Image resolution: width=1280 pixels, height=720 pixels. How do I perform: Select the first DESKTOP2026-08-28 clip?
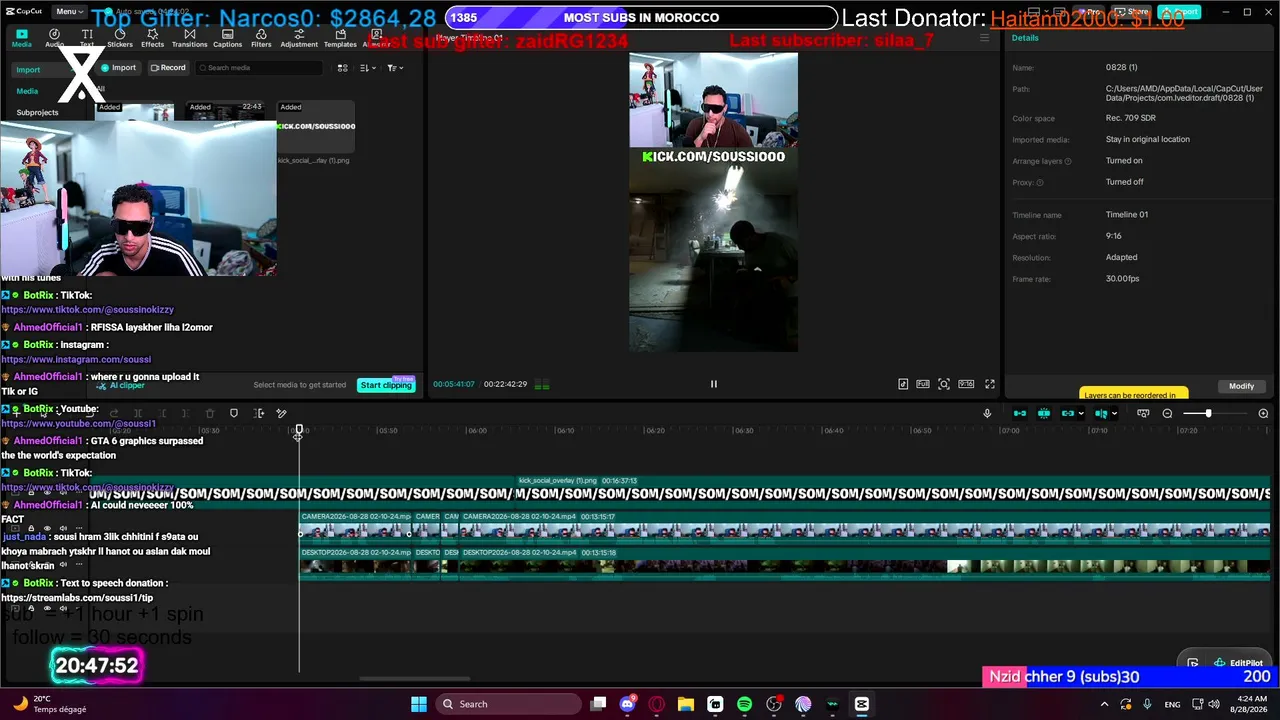356,563
